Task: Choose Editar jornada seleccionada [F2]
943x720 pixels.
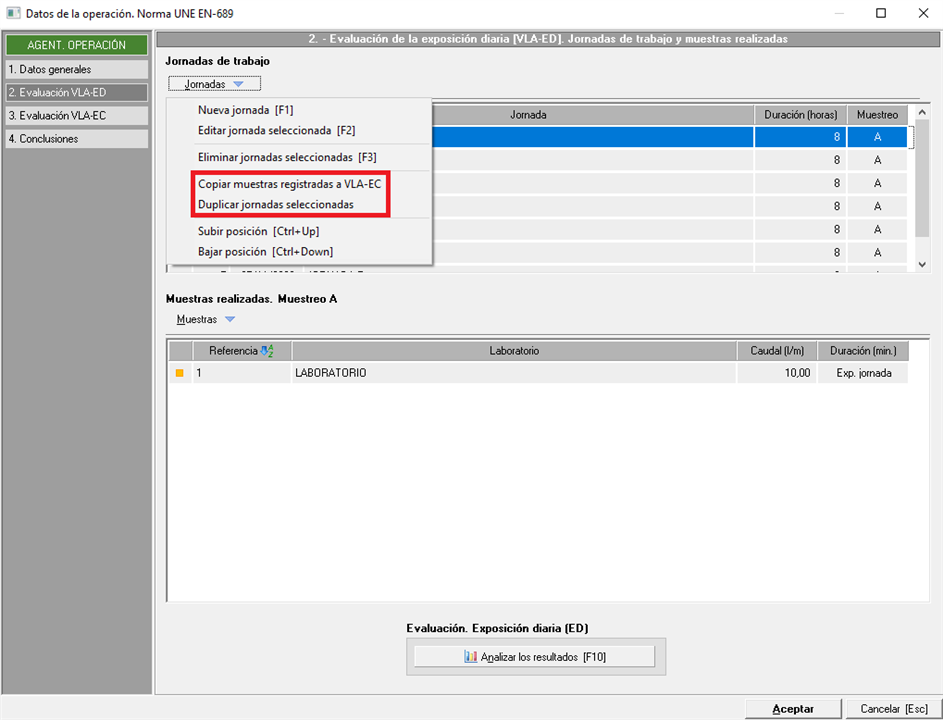Action: 277,131
